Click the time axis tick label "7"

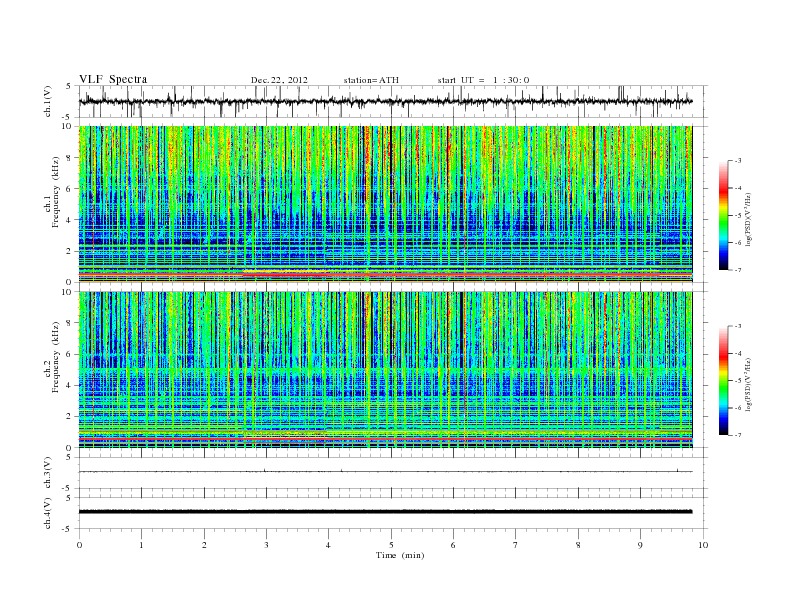[516, 545]
